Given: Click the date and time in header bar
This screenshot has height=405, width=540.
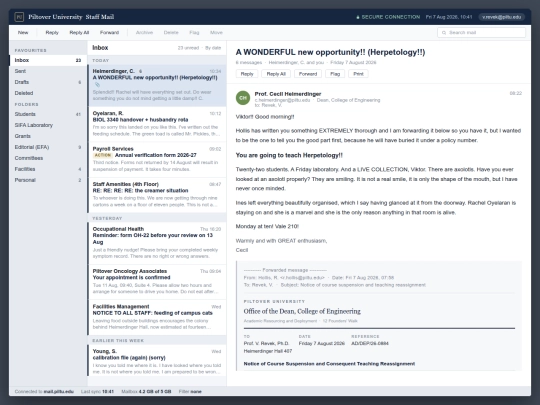Looking at the screenshot, I should tap(449, 17).
